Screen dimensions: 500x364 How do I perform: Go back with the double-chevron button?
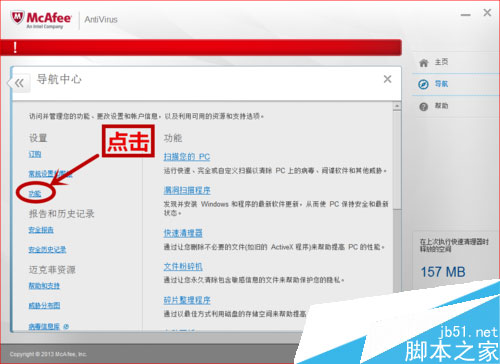tap(19, 83)
